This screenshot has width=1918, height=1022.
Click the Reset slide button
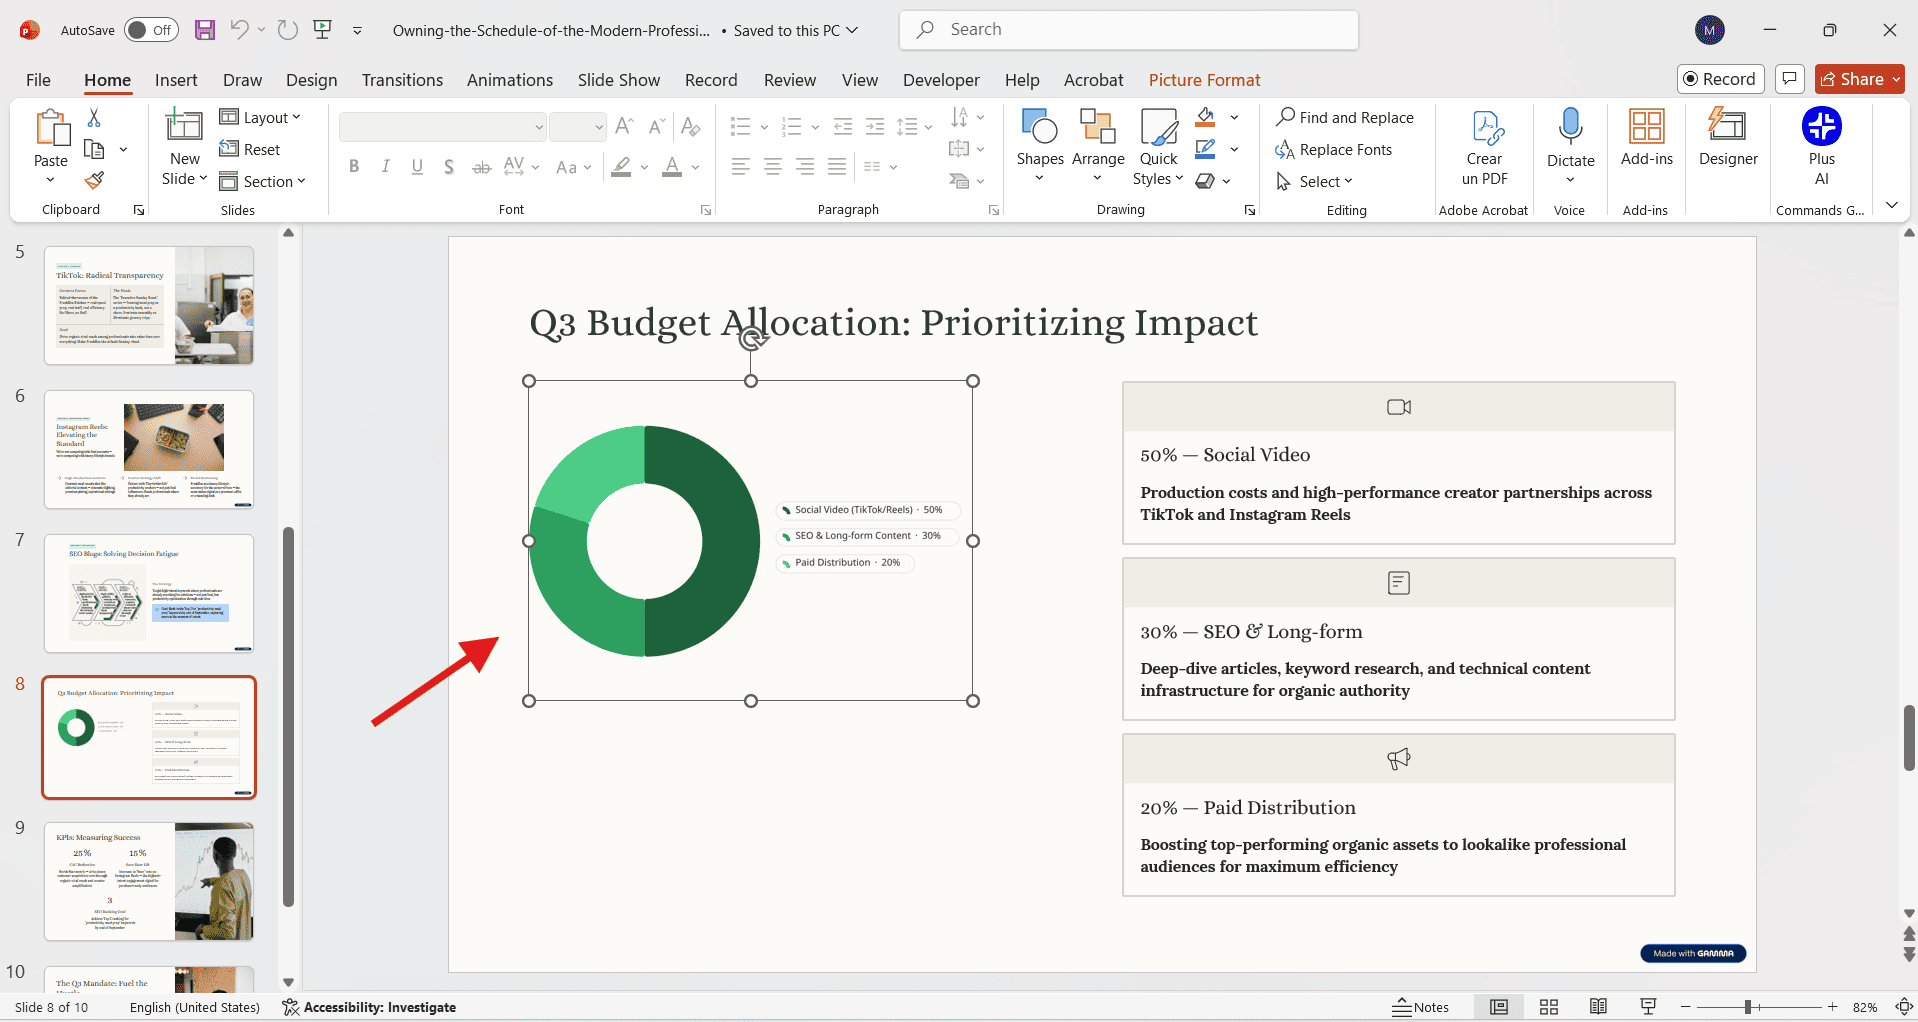(x=250, y=149)
